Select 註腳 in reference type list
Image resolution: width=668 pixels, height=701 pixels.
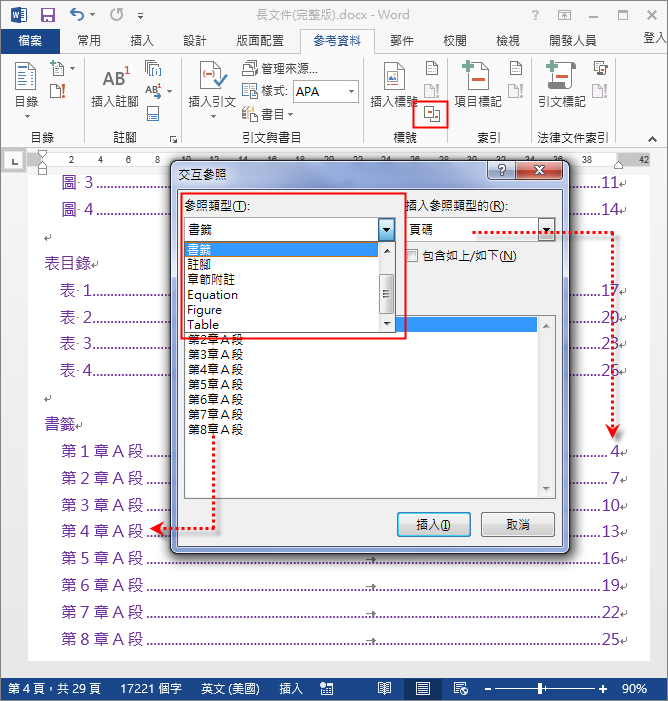click(x=281, y=265)
